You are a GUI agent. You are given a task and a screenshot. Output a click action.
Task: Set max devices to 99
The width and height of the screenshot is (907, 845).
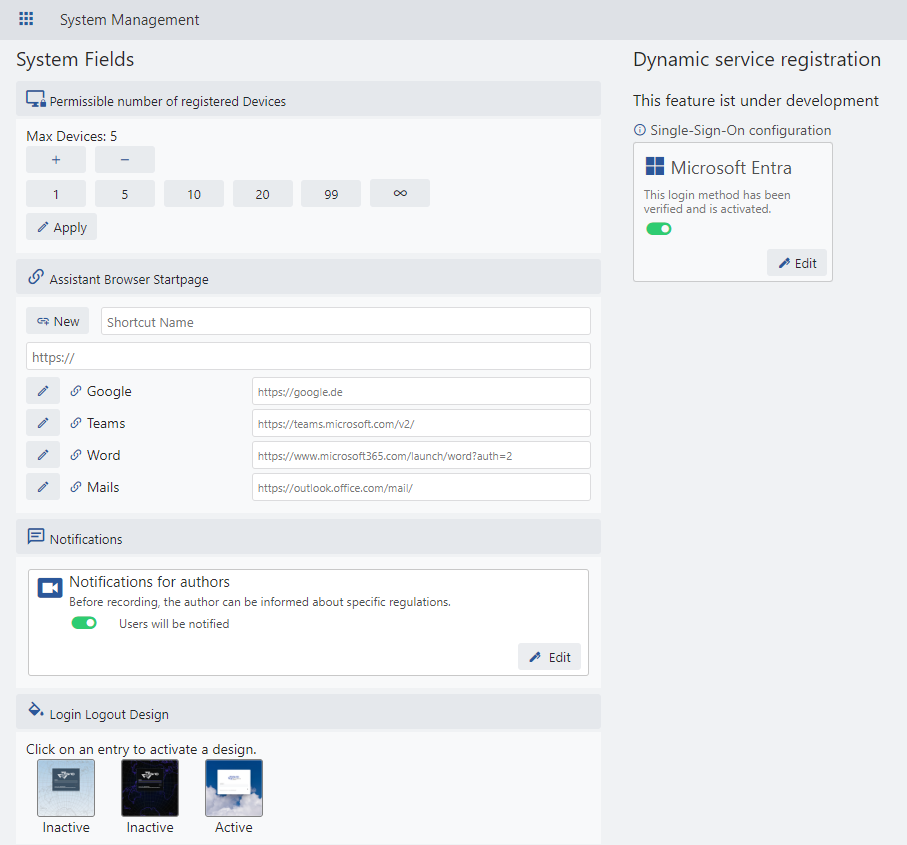click(x=331, y=194)
